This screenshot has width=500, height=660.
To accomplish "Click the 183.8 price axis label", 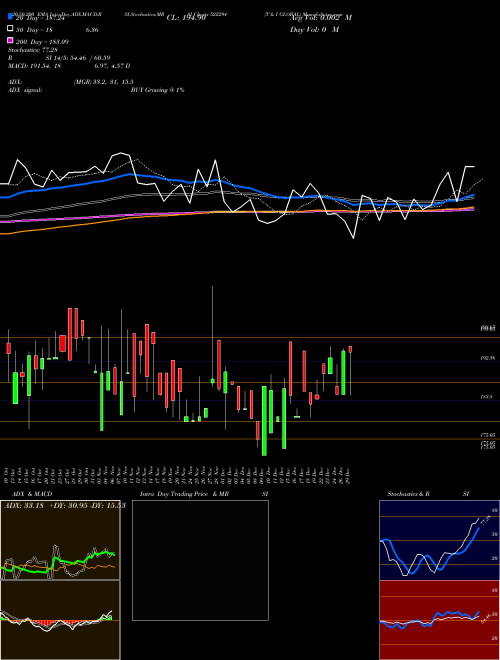I will click(x=487, y=397).
